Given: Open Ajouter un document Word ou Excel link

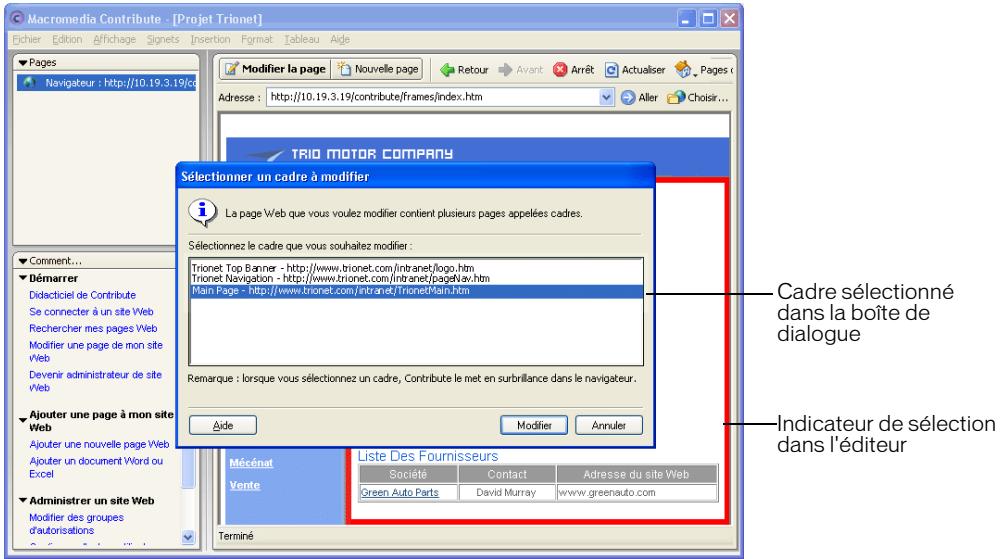Looking at the screenshot, I should (x=96, y=467).
